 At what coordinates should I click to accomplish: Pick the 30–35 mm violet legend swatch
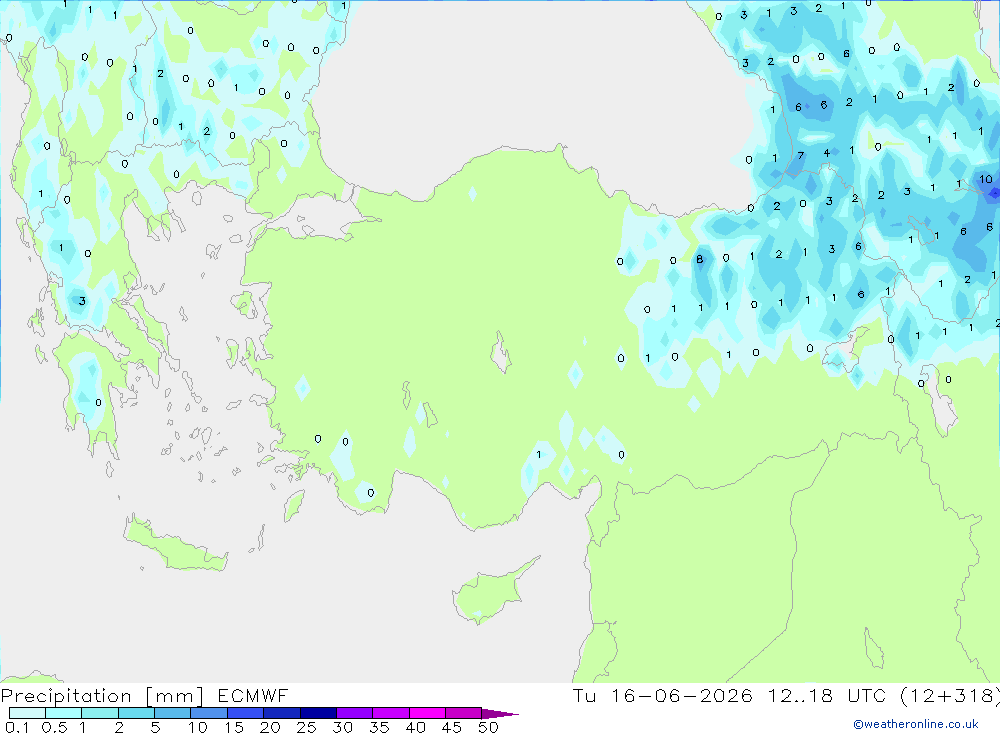pyautogui.click(x=354, y=713)
